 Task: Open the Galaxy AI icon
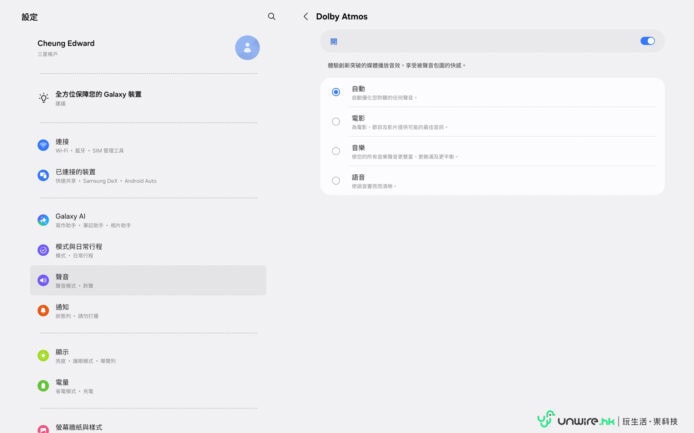(43, 220)
